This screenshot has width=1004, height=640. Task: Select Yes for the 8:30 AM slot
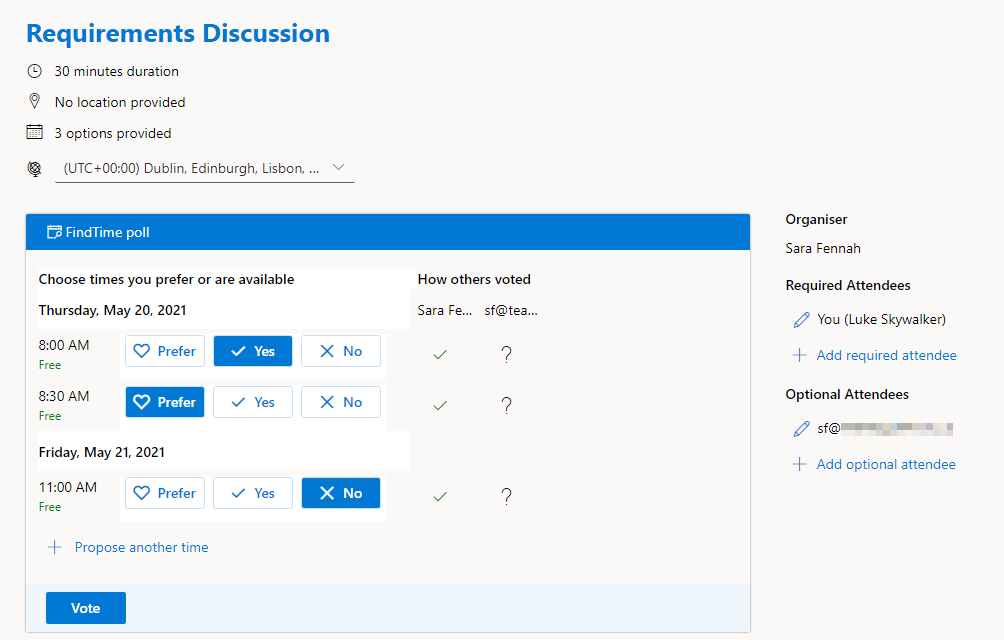click(253, 403)
